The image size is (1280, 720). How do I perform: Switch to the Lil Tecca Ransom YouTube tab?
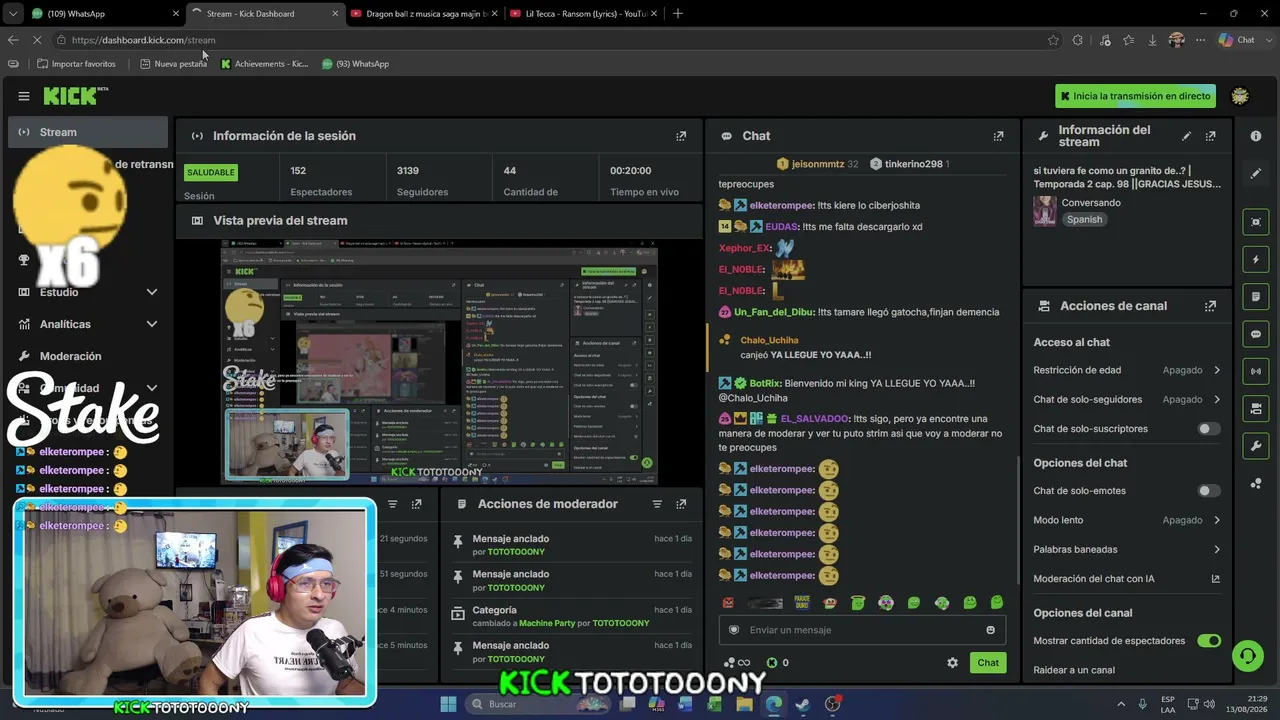click(x=583, y=14)
